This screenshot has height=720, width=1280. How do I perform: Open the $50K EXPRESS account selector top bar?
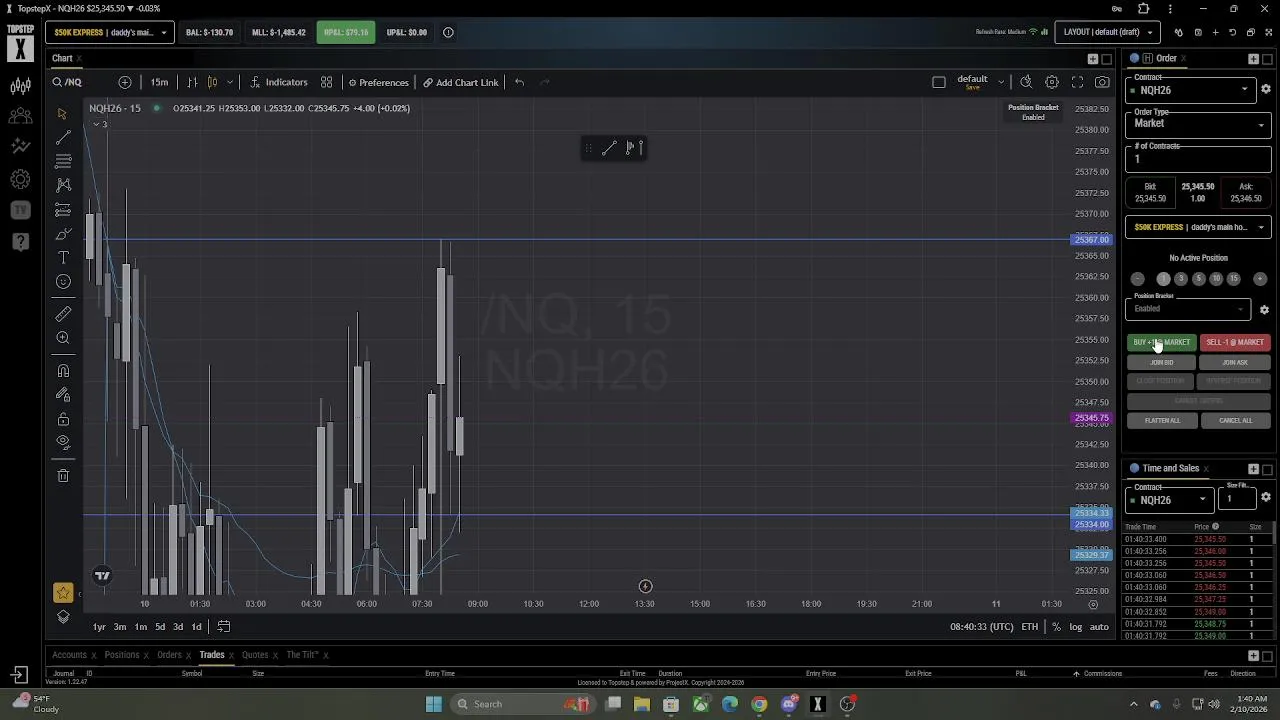(x=110, y=32)
